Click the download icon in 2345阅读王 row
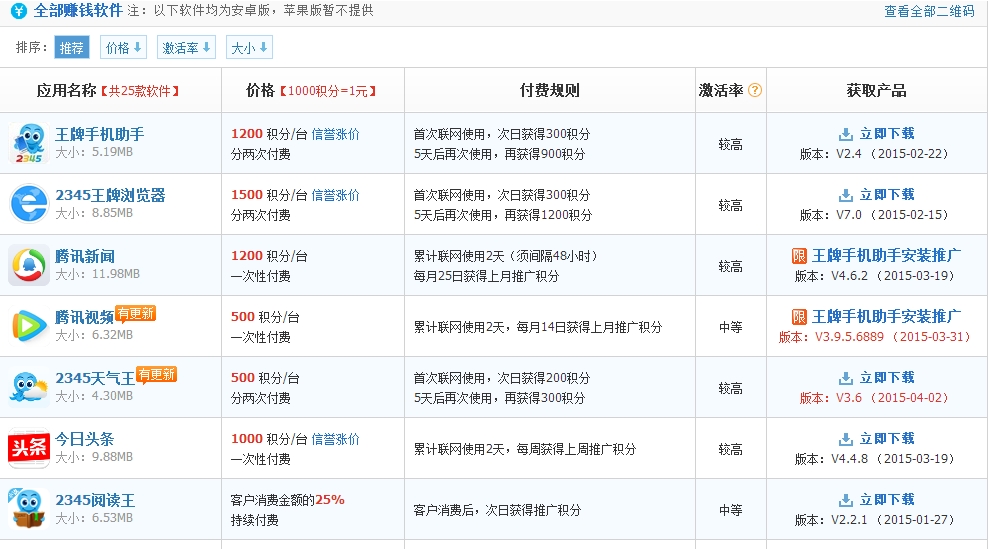 (846, 500)
